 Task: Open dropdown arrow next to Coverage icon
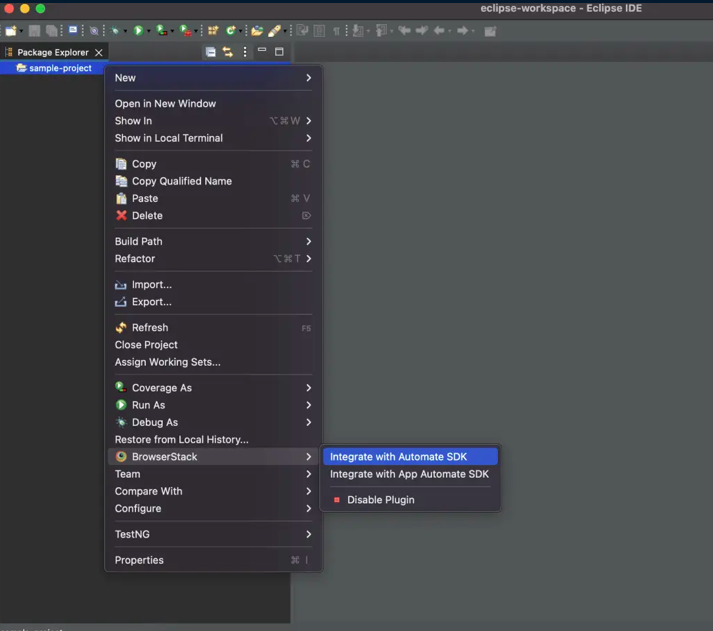[x=172, y=31]
